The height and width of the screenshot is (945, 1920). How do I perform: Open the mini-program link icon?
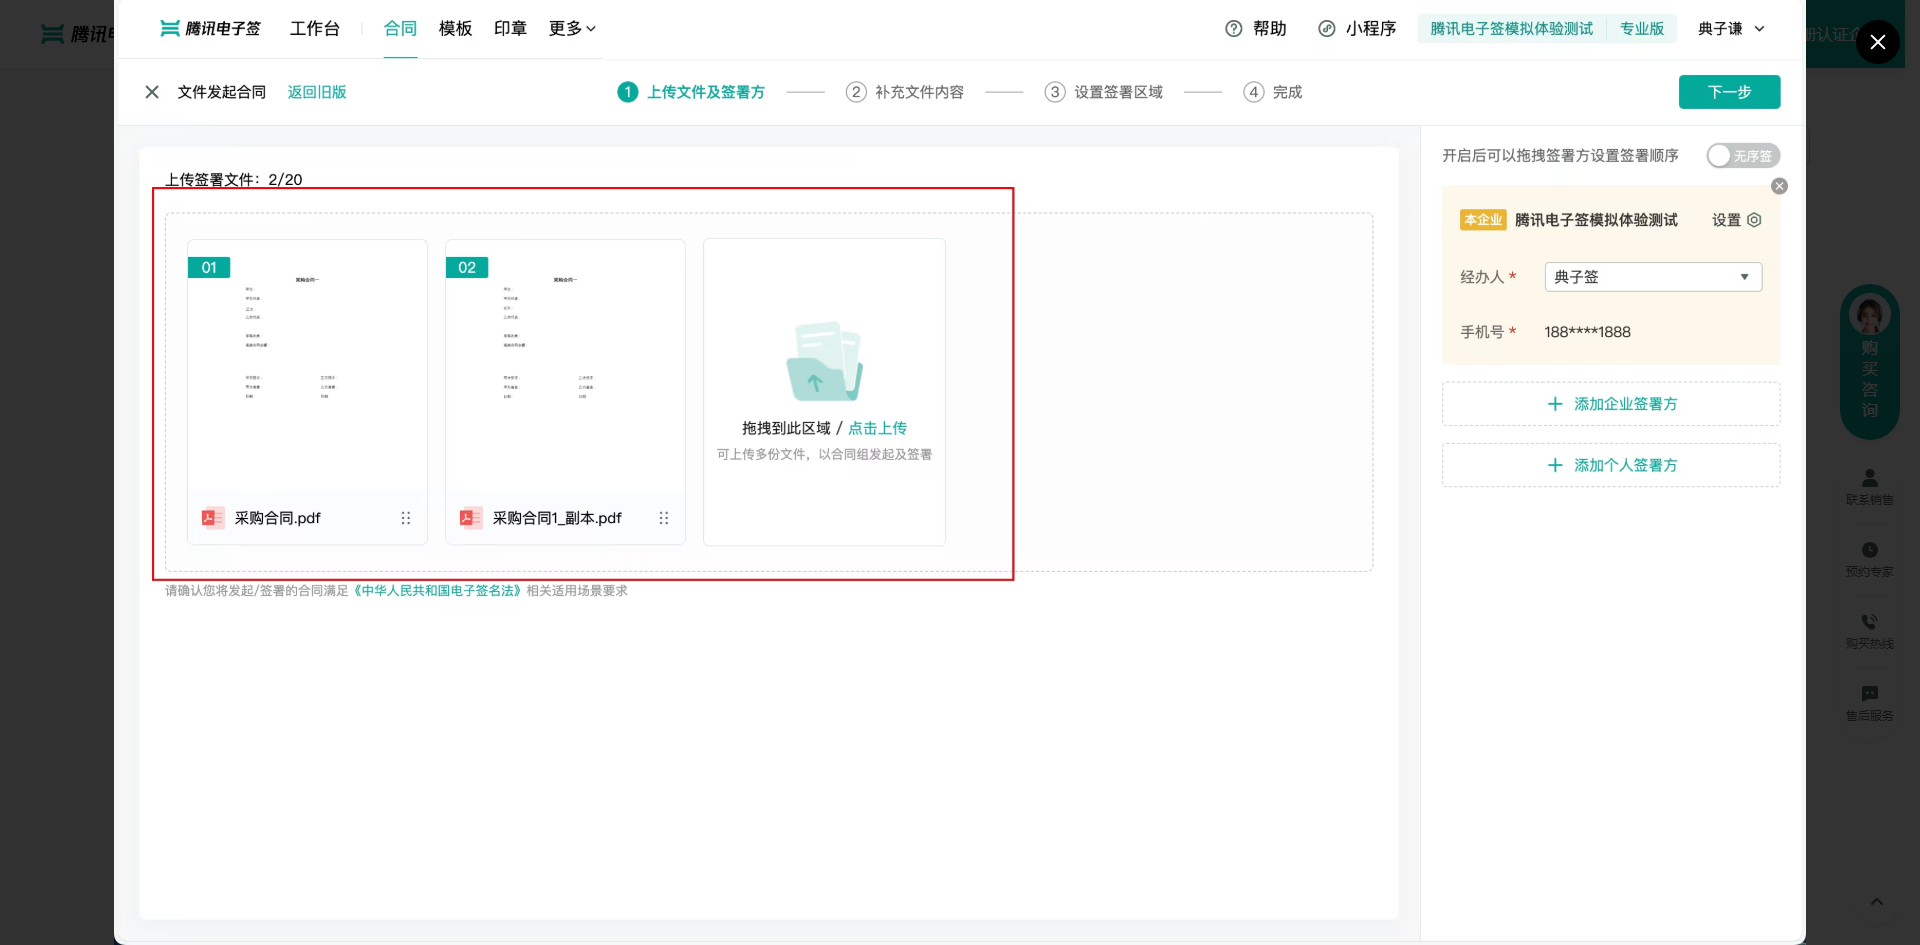coord(1327,29)
